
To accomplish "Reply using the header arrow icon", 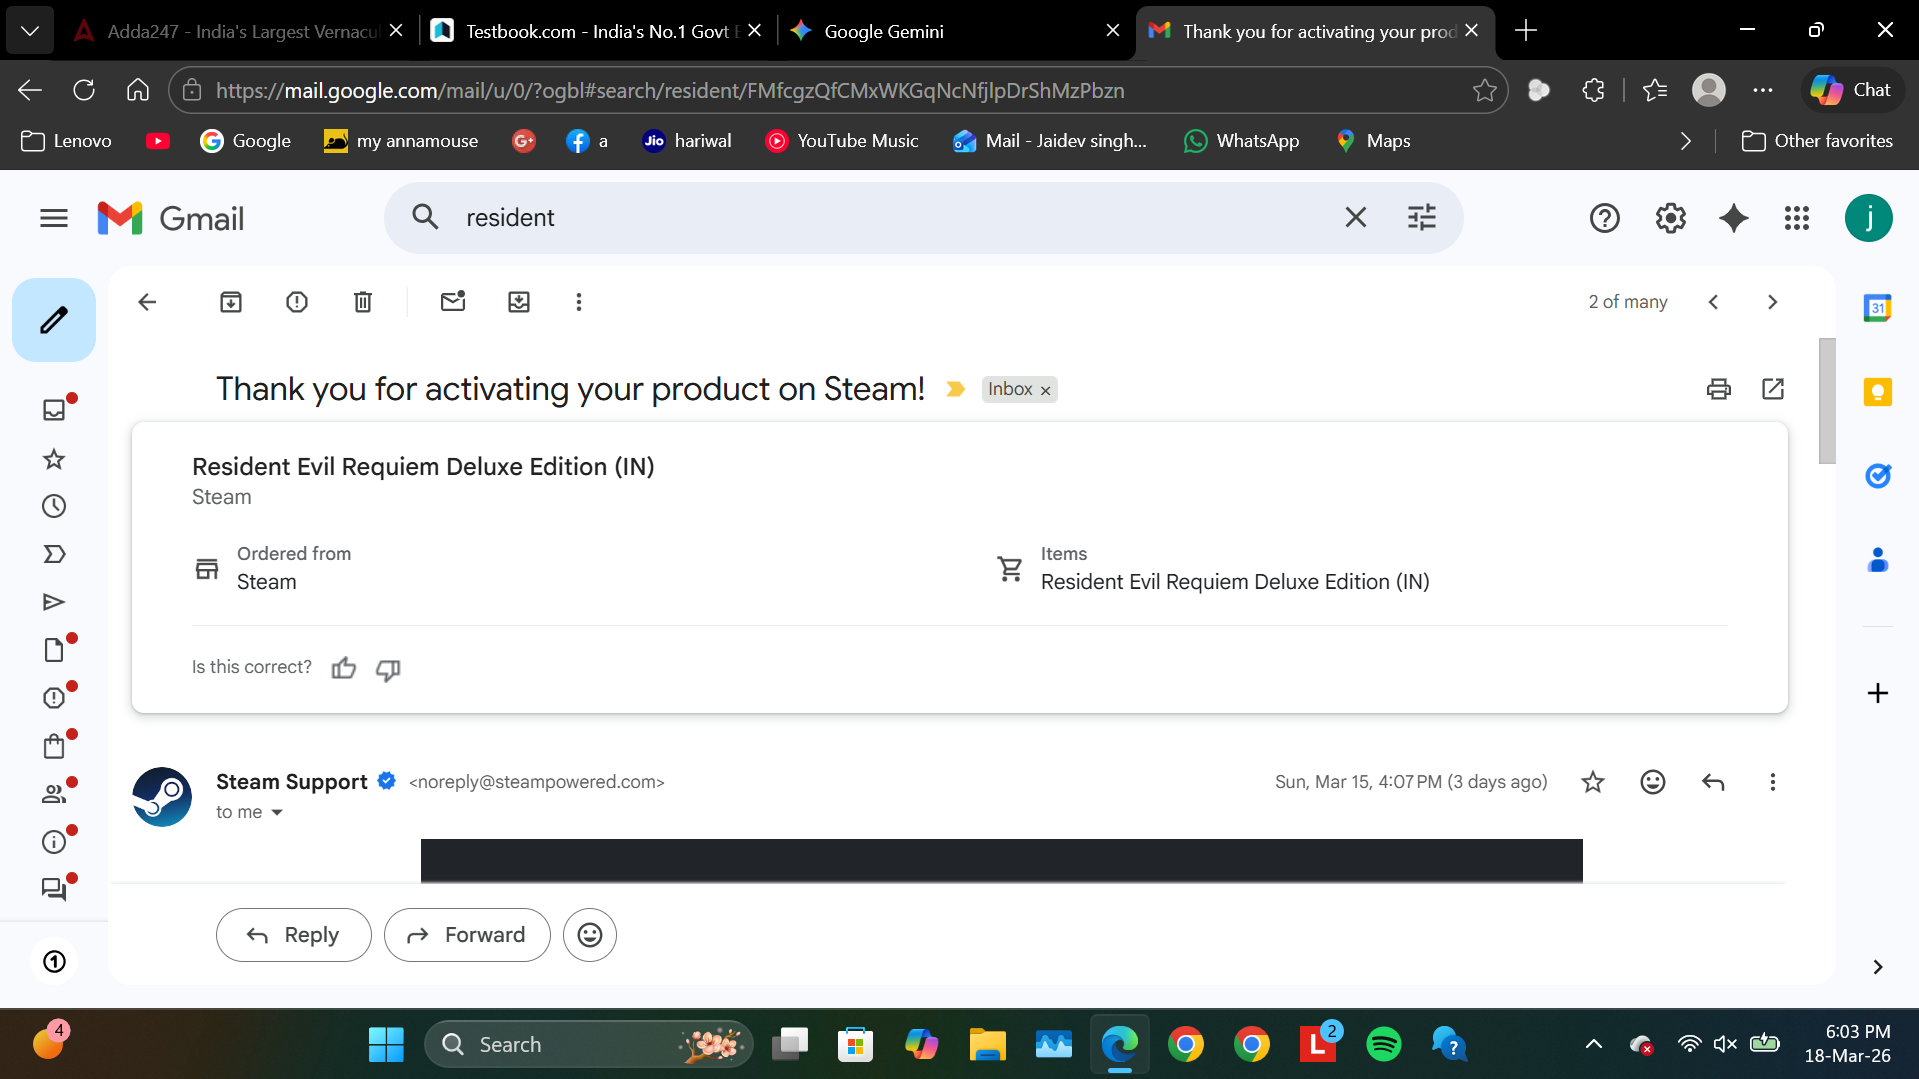I will (x=1713, y=782).
